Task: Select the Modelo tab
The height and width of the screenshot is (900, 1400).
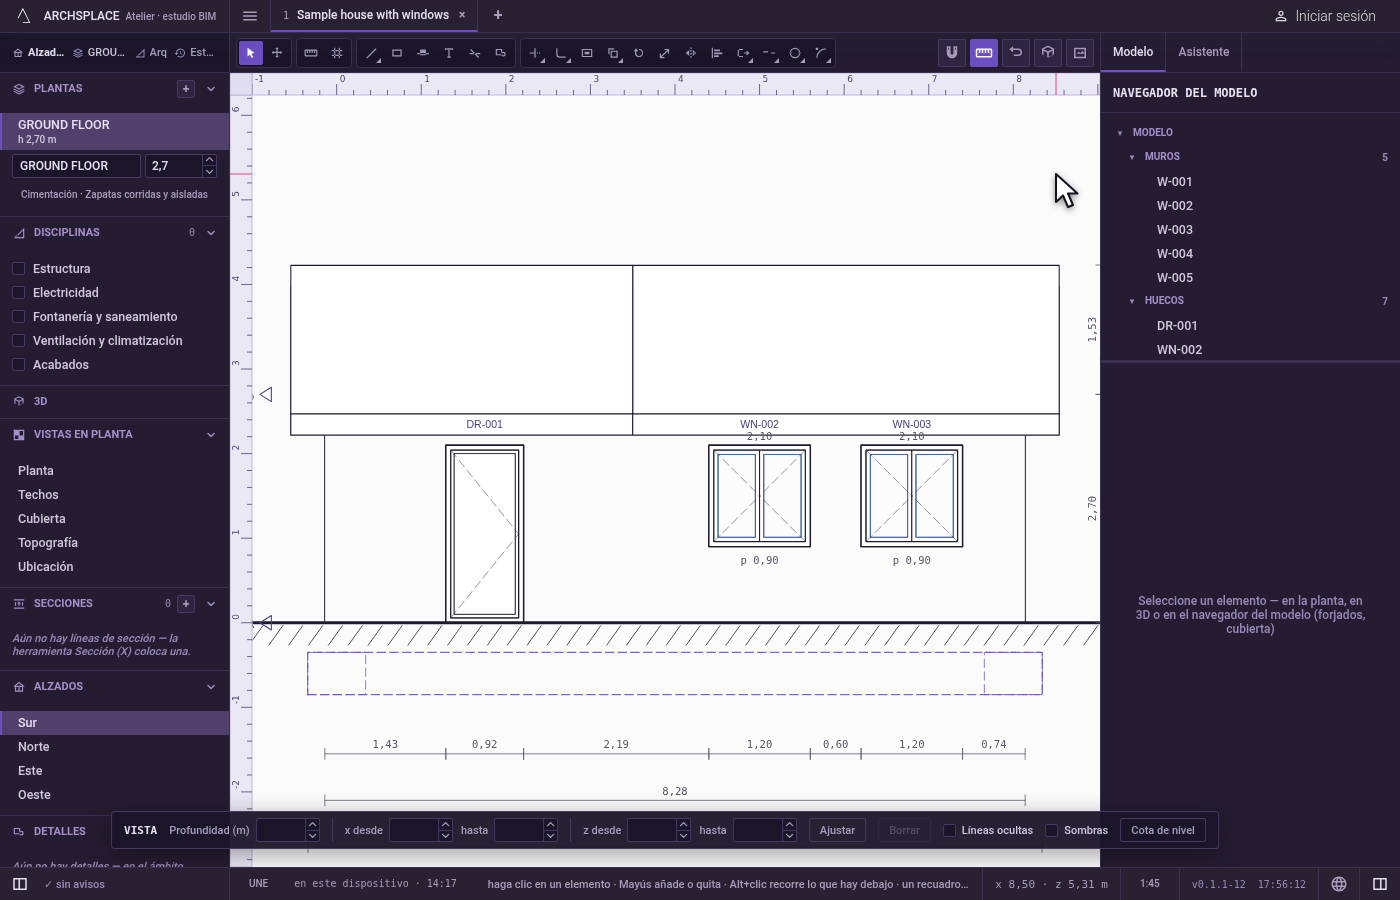Action: pos(1133,52)
